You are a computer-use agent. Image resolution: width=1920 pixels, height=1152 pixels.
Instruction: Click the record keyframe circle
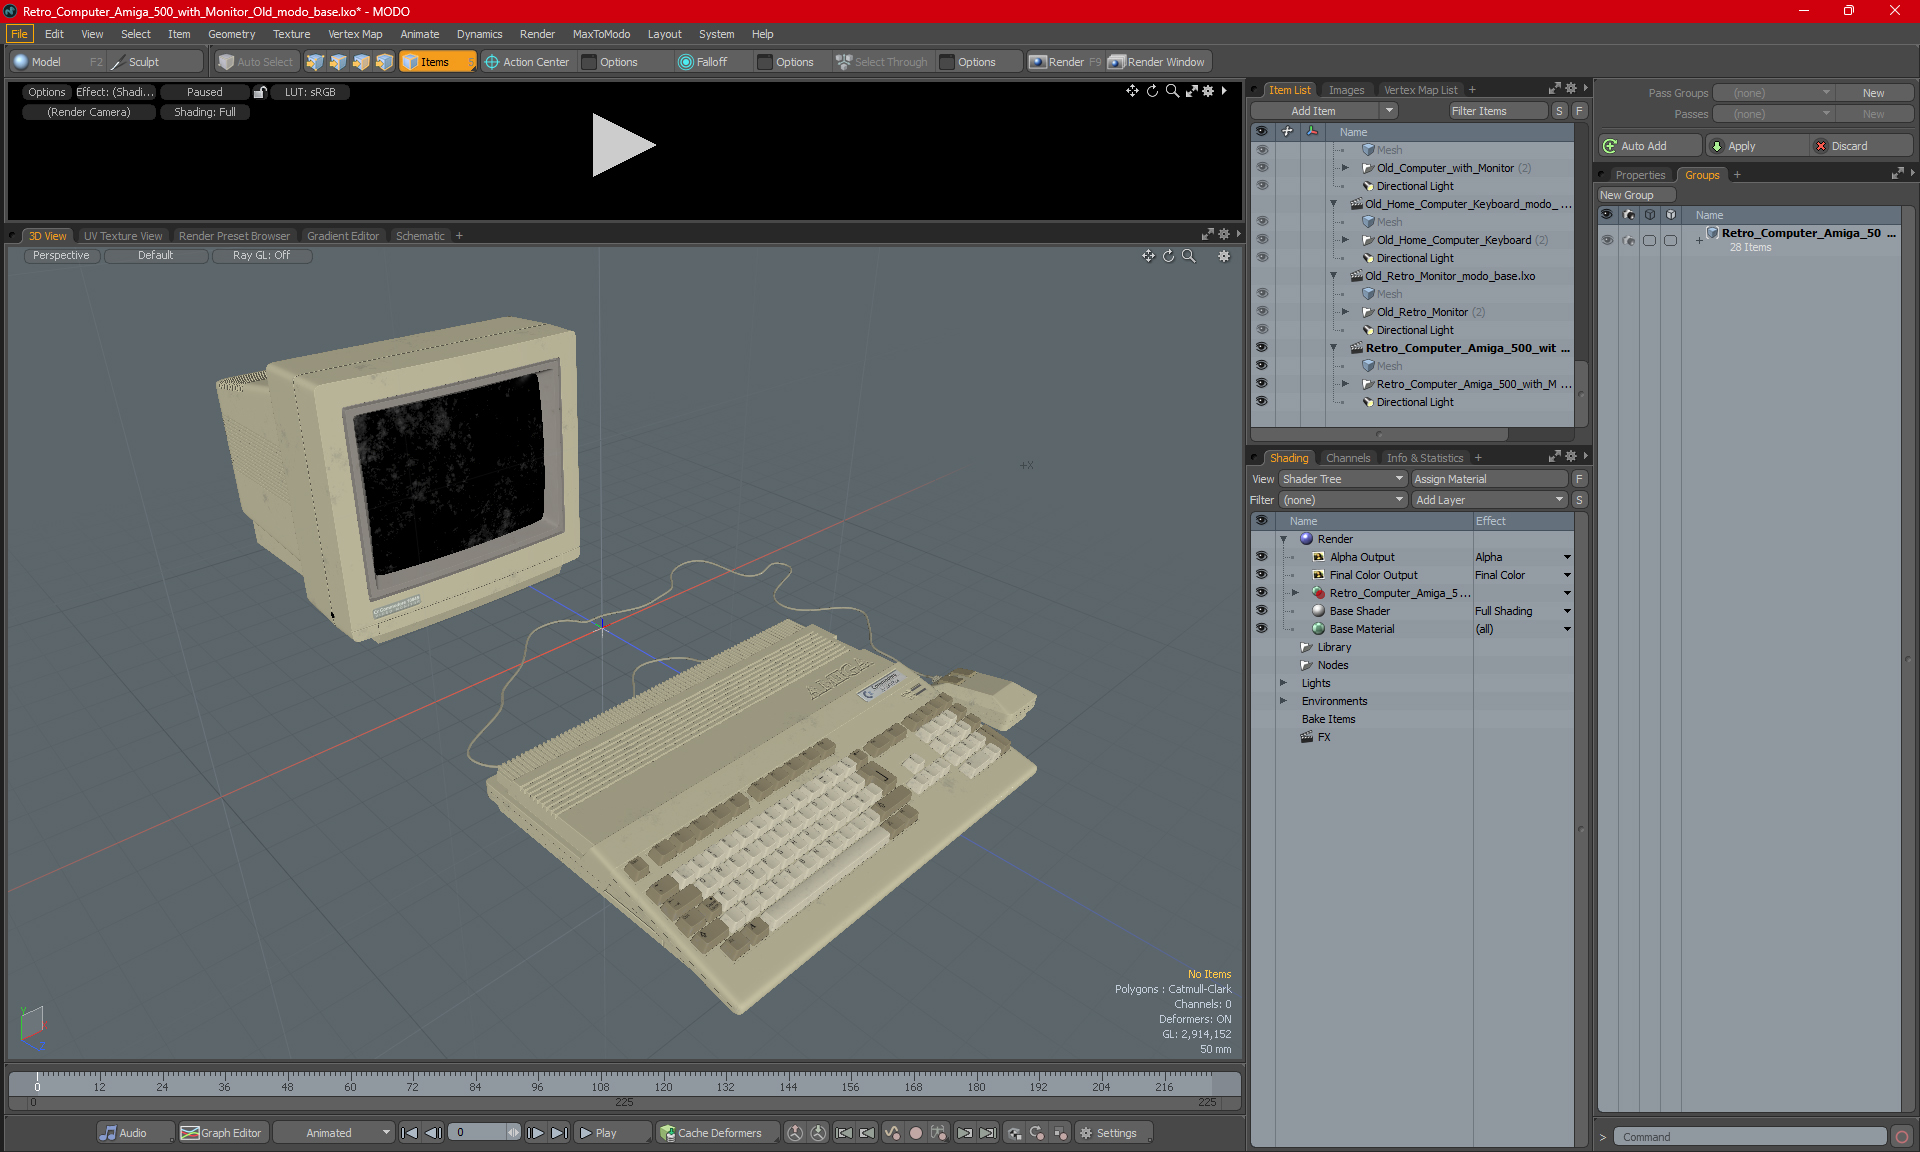pyautogui.click(x=915, y=1133)
